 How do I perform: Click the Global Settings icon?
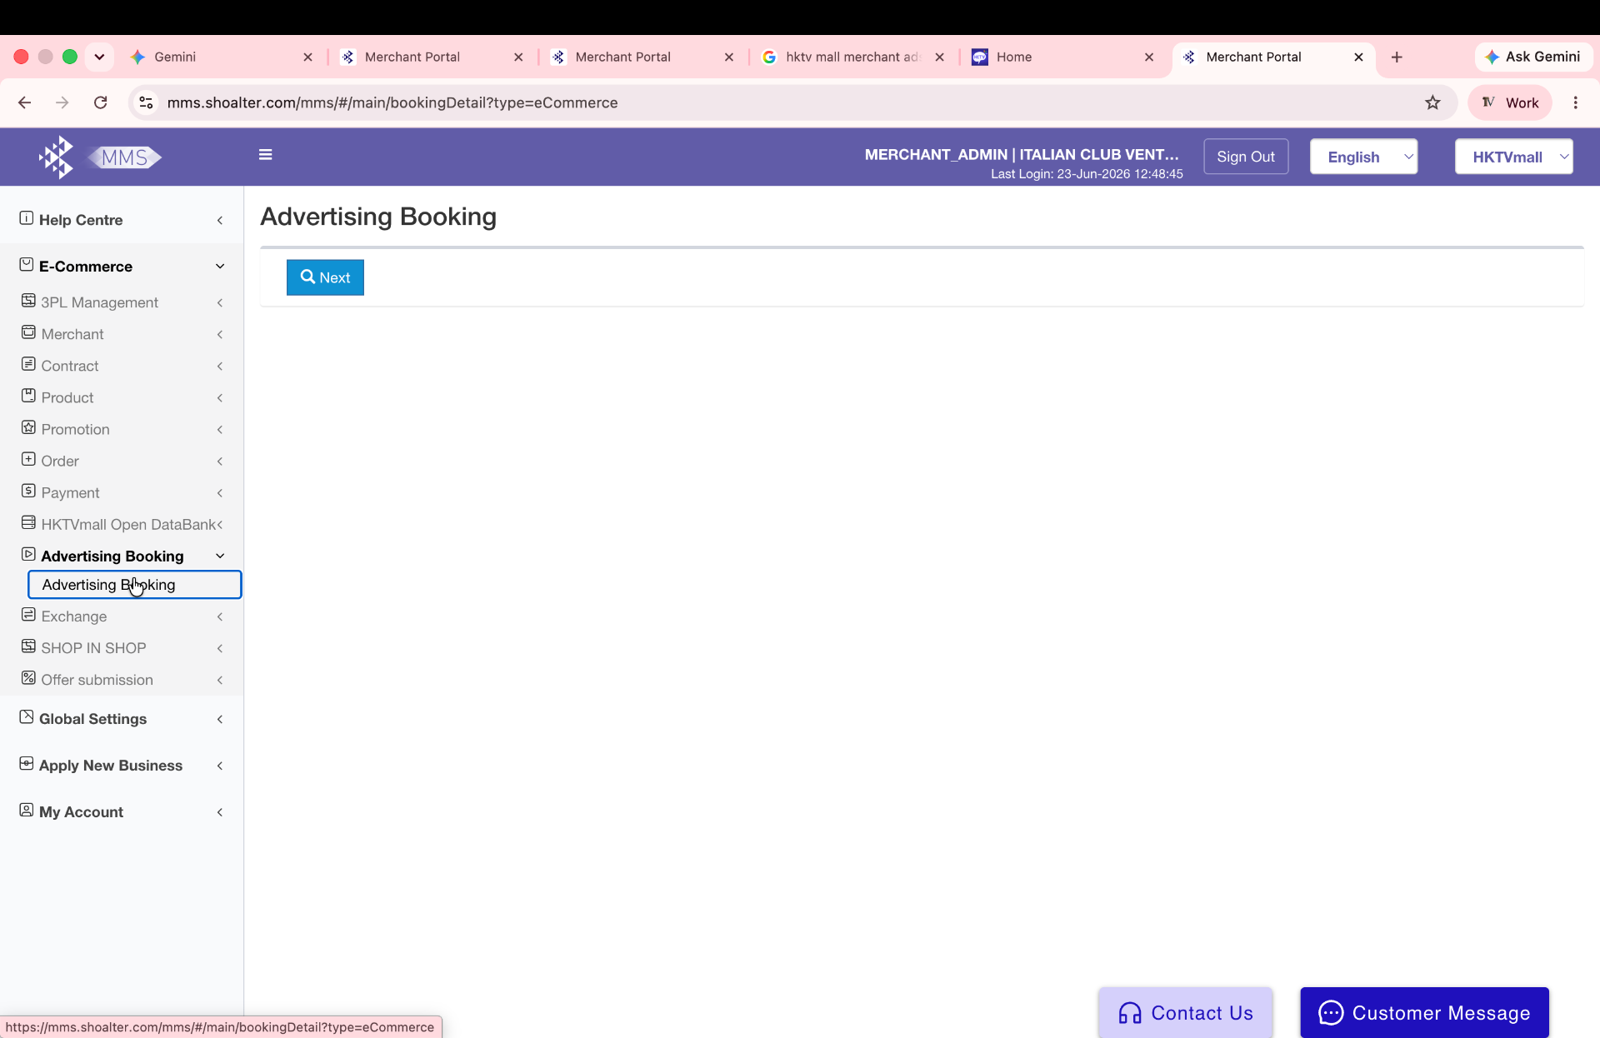pos(26,717)
